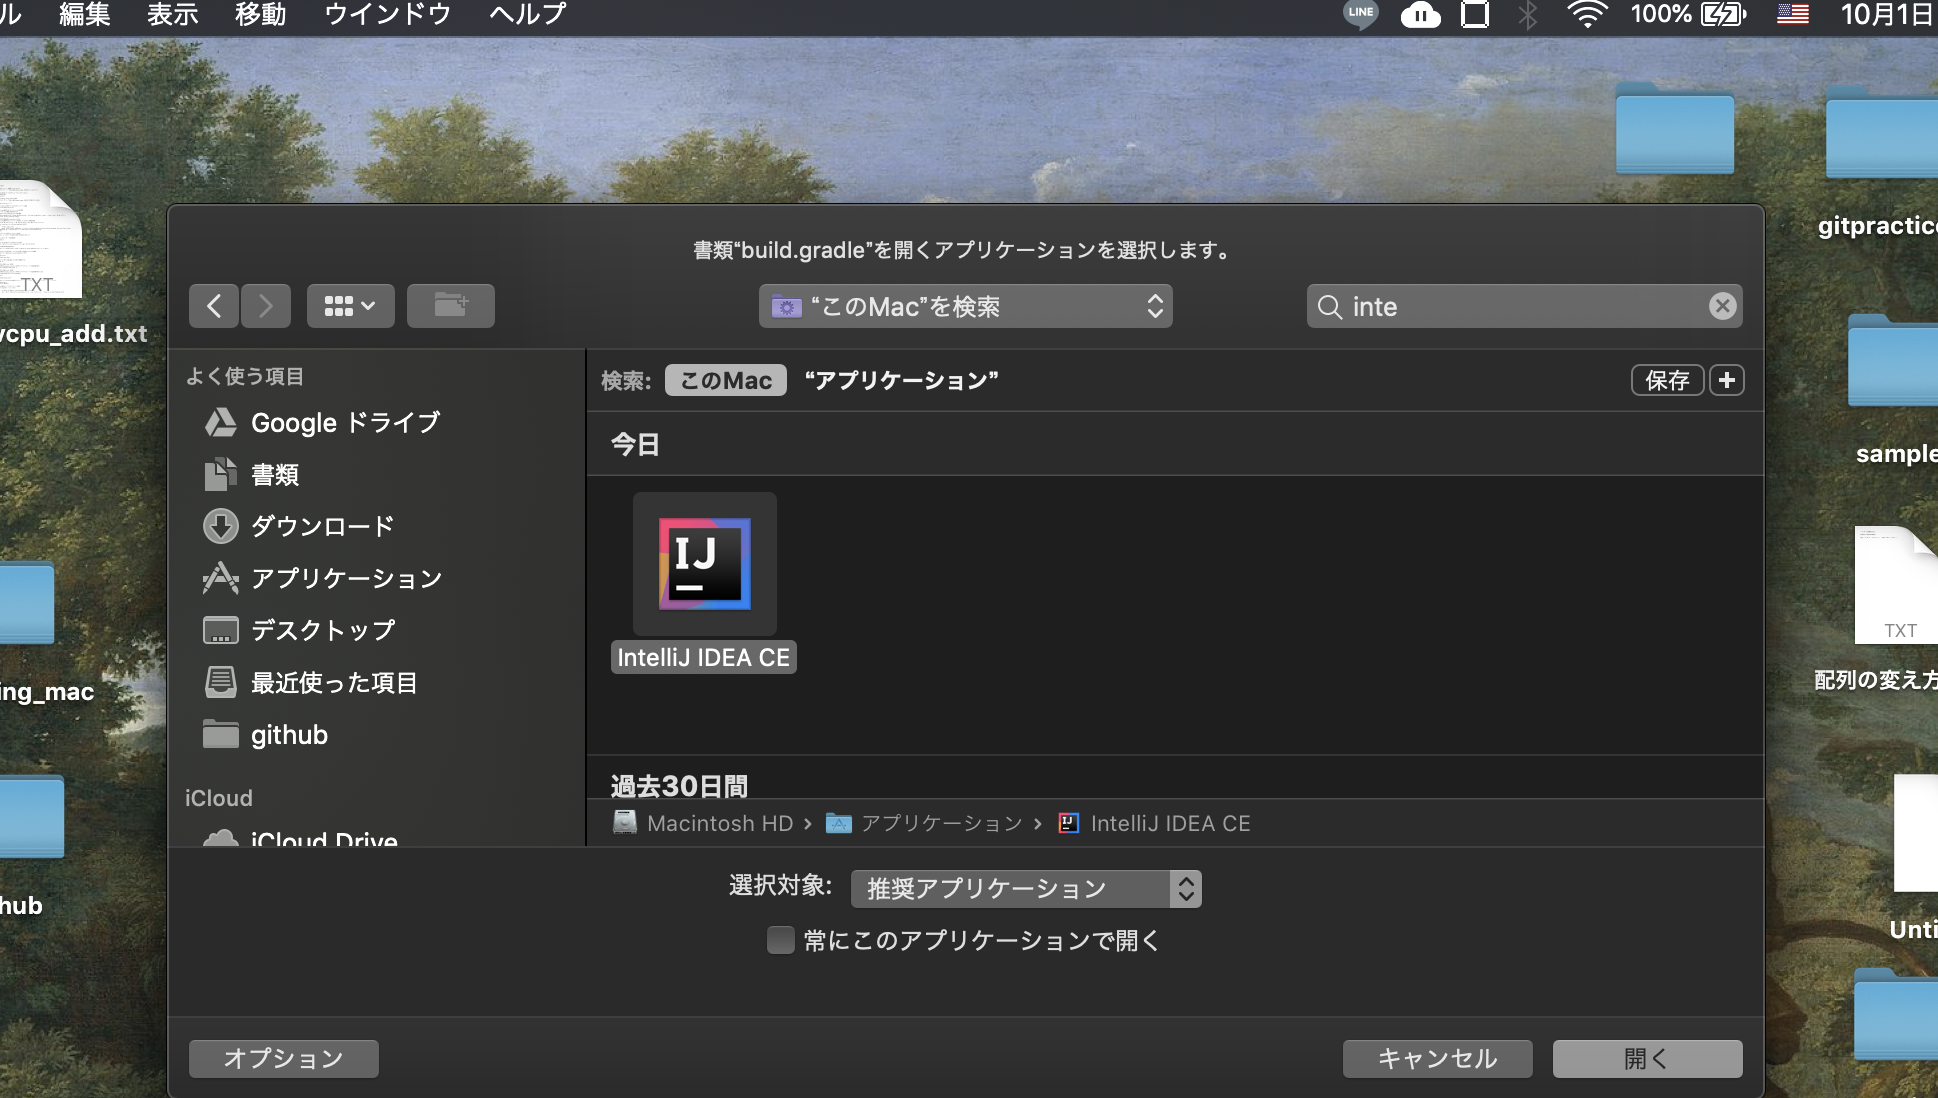Enable 常にこのアプリケーションで開く checkbox
1938x1098 pixels.
(x=780, y=940)
